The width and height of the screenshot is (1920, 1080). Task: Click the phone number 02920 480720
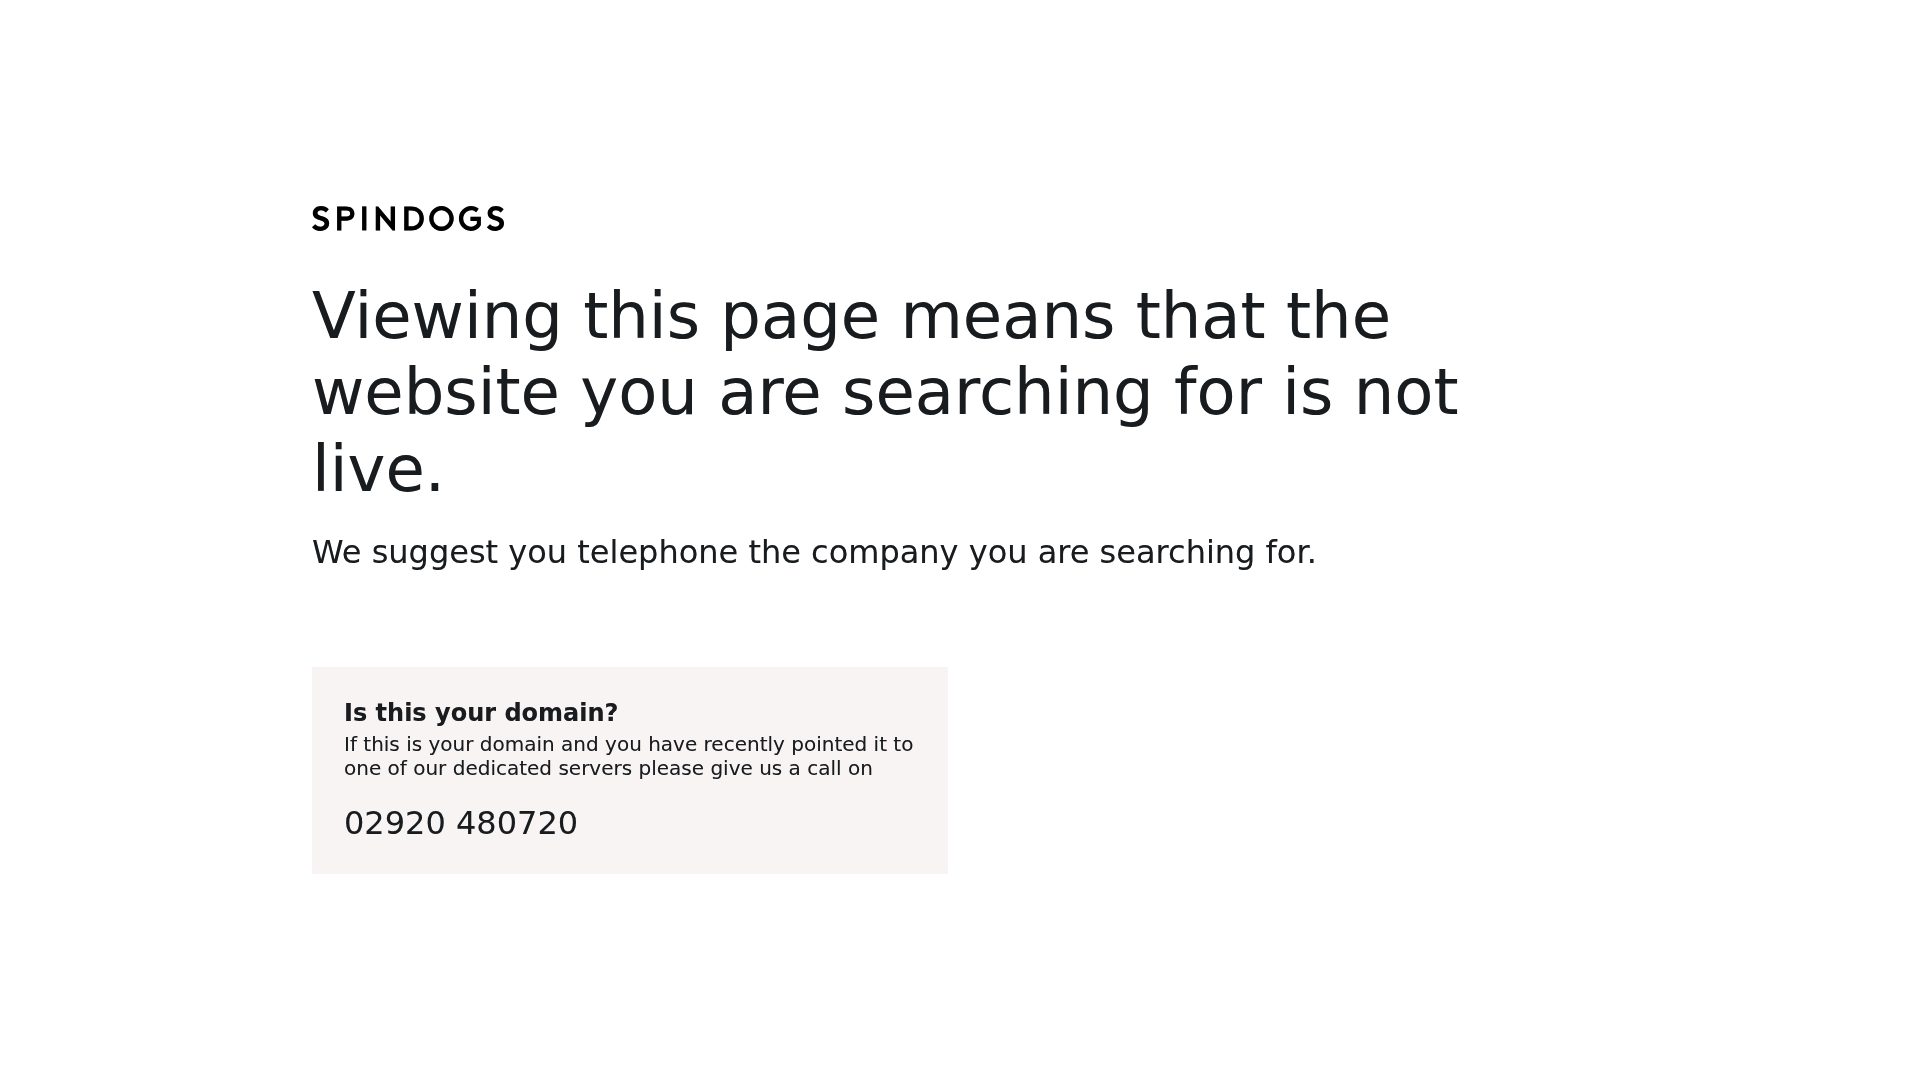coord(461,823)
